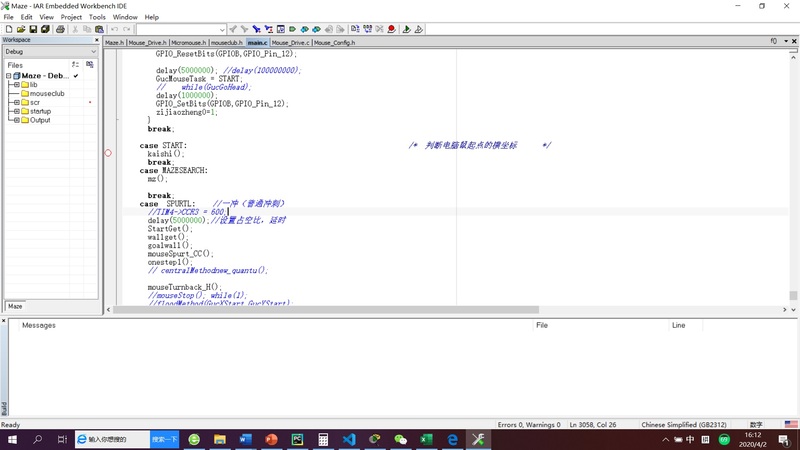Click the Navigate Backward toolbar icon
Viewport: 800px width, 450px height.
tap(329, 29)
